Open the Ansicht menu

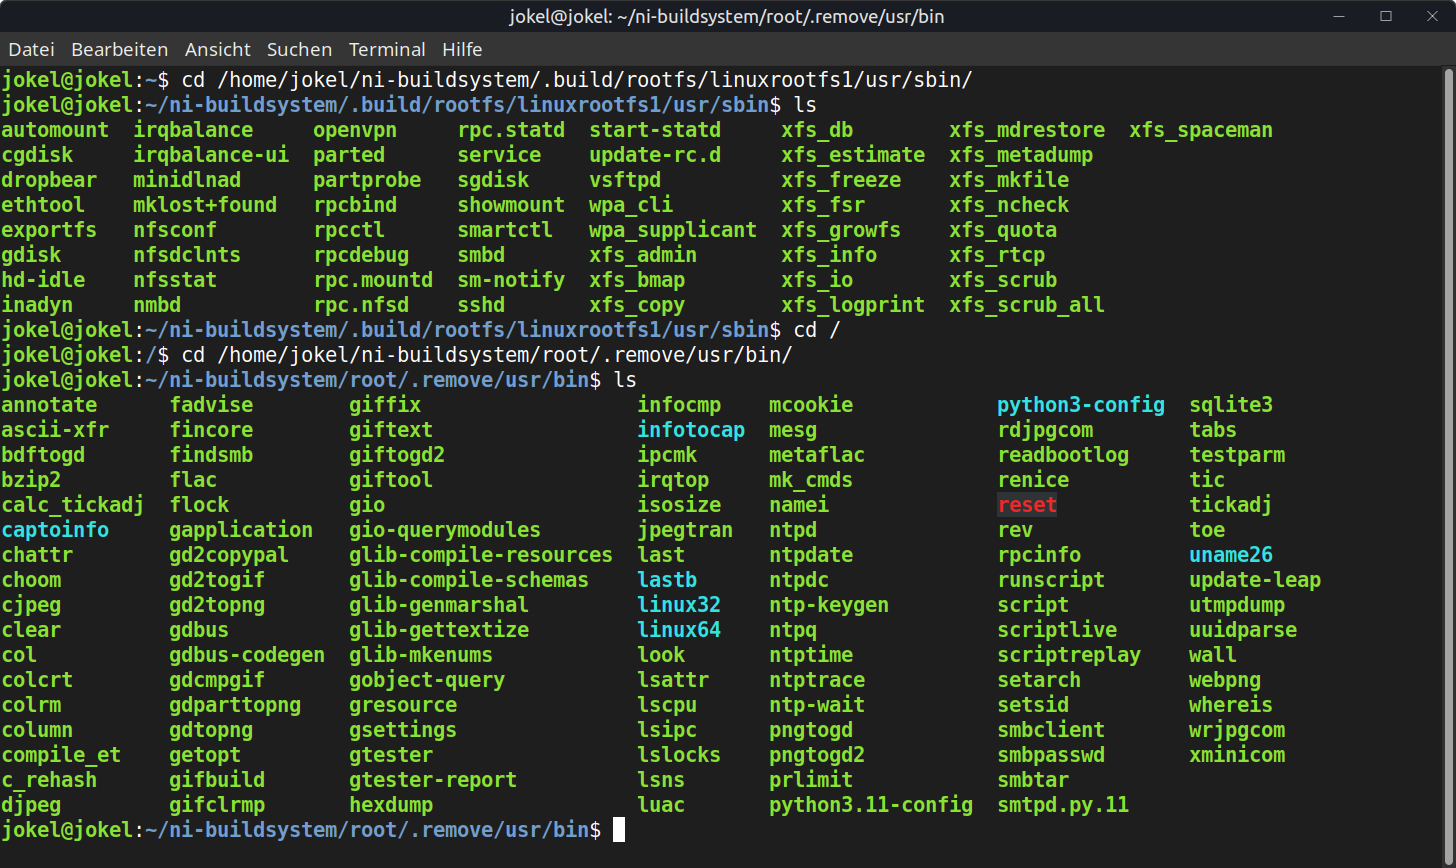pos(218,49)
